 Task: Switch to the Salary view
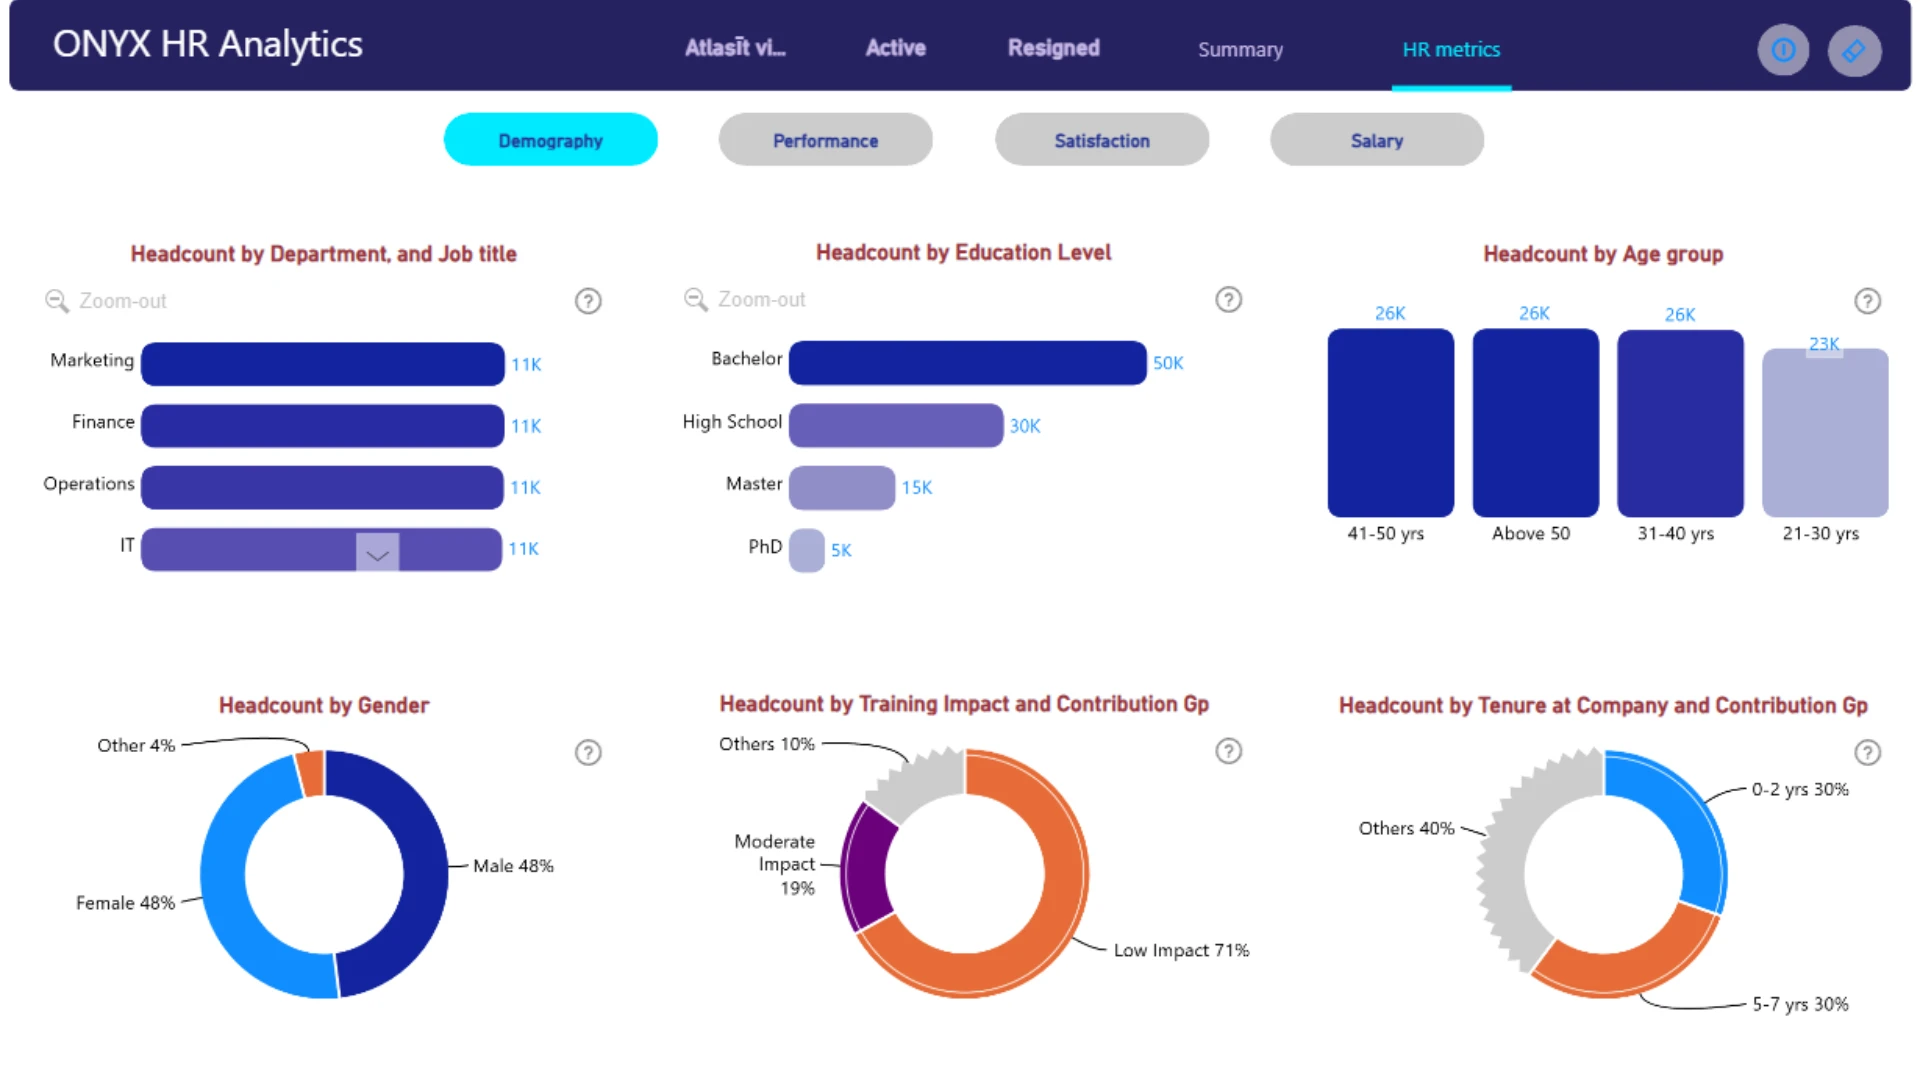(x=1377, y=140)
